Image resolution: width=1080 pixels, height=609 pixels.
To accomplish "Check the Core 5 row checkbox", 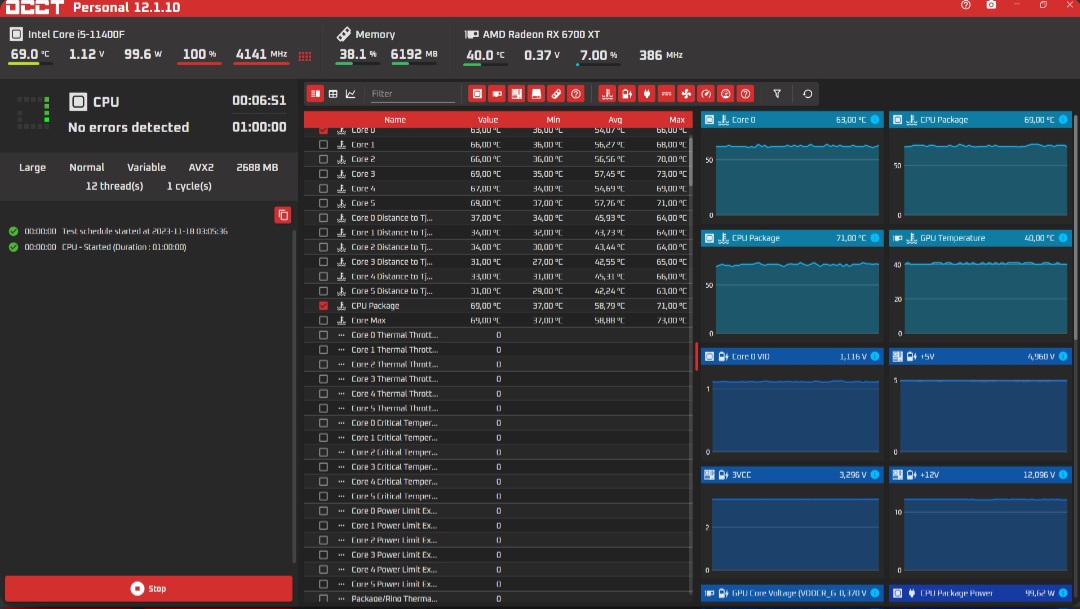I will (323, 203).
